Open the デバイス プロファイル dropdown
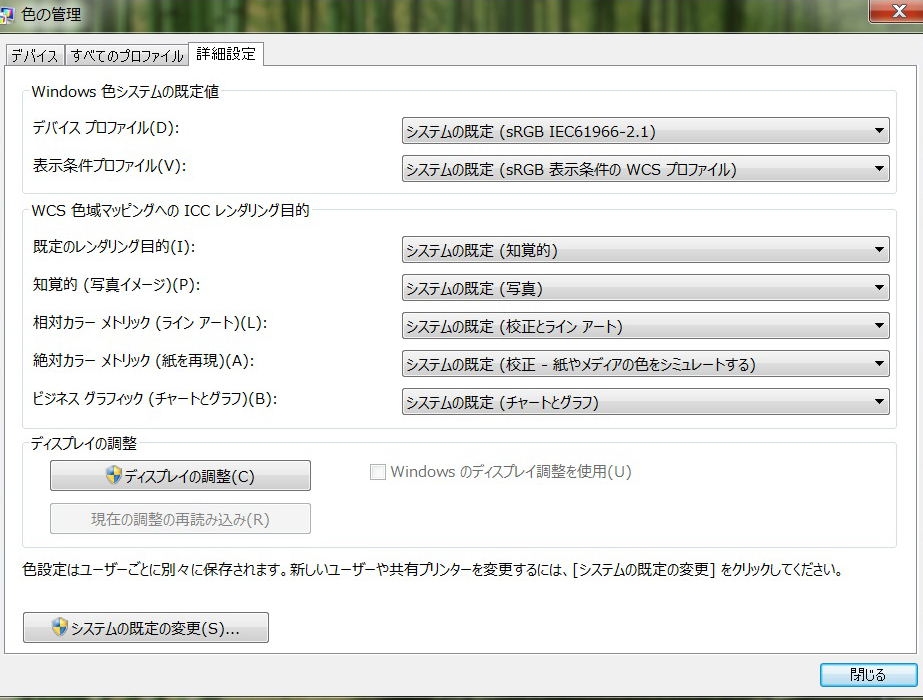This screenshot has height=700, width=923. tap(645, 131)
